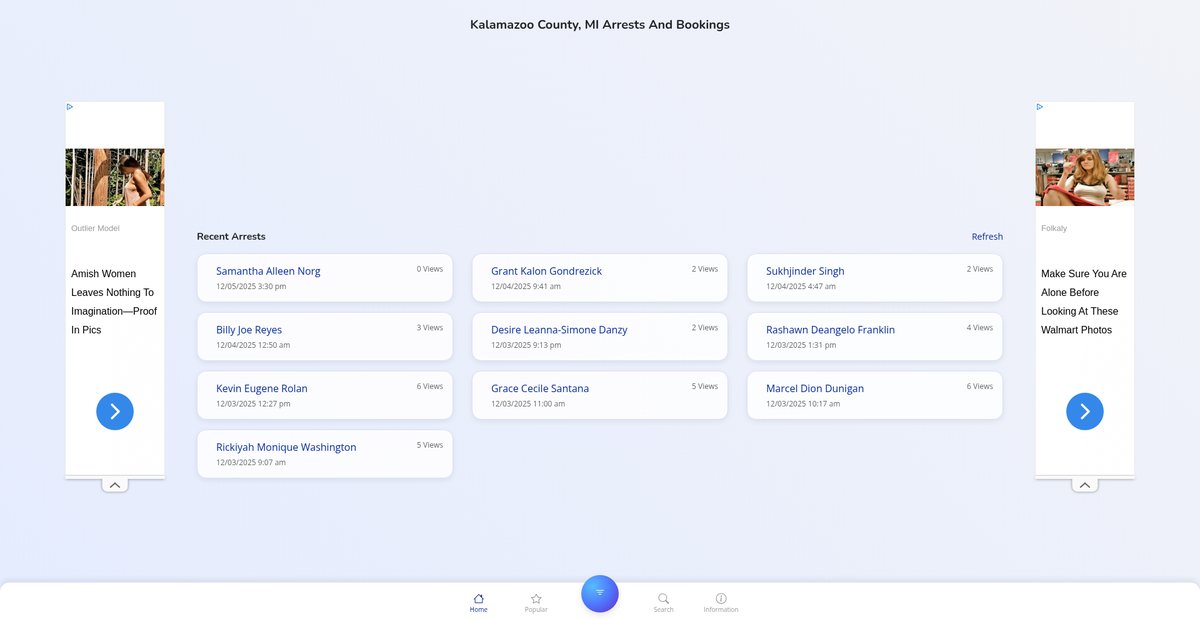Open the Popular star icon
This screenshot has width=1200, height=620.
536,601
